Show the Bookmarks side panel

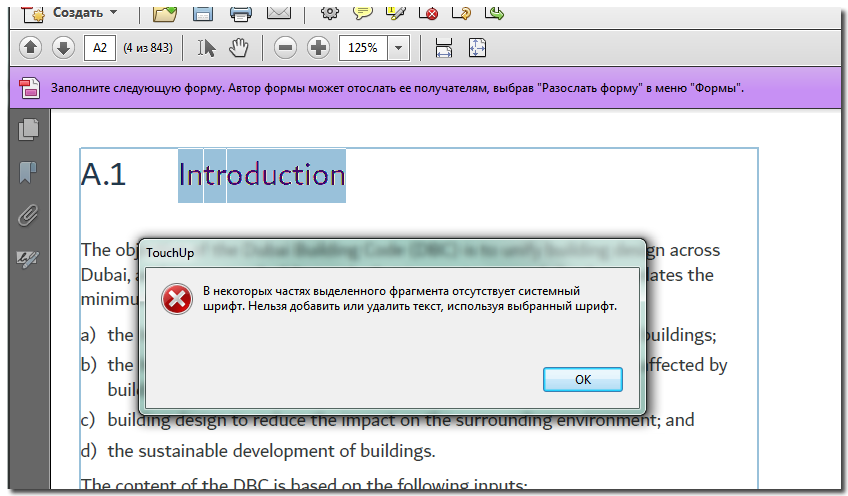[29, 172]
